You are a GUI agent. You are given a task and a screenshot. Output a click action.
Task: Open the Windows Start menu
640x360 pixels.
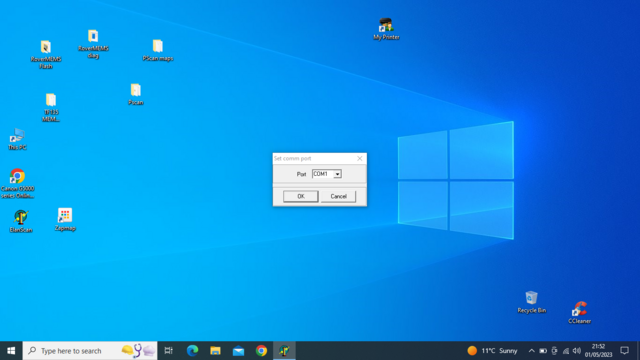click(11, 351)
